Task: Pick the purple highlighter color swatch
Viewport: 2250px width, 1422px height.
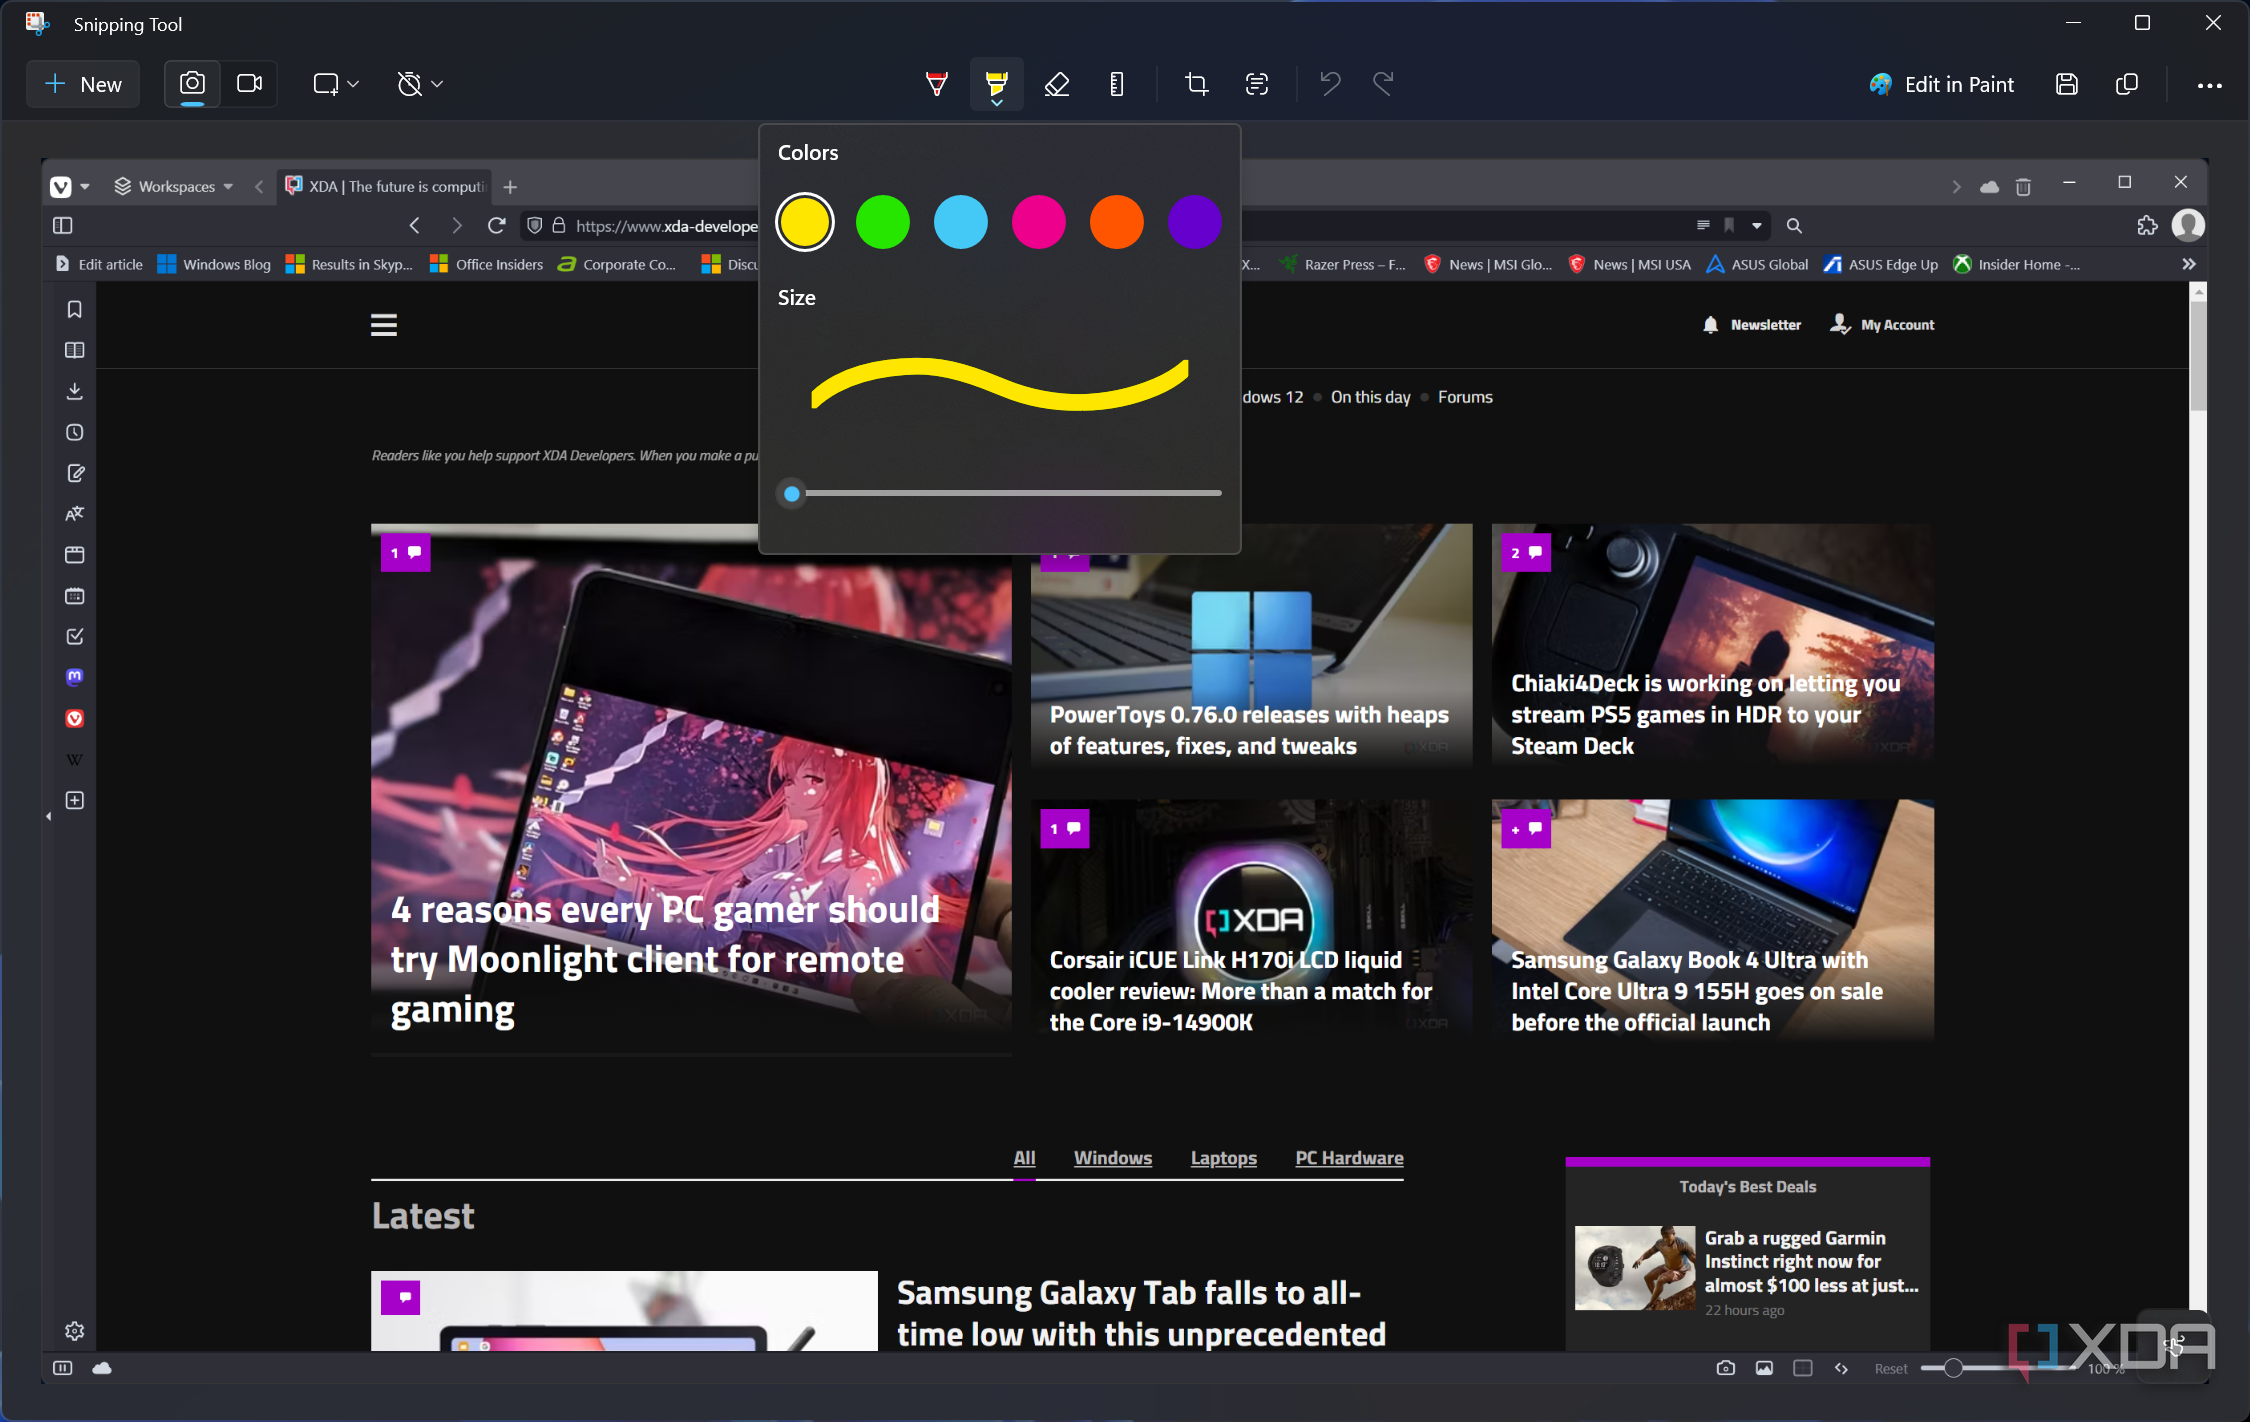Action: (x=1194, y=222)
